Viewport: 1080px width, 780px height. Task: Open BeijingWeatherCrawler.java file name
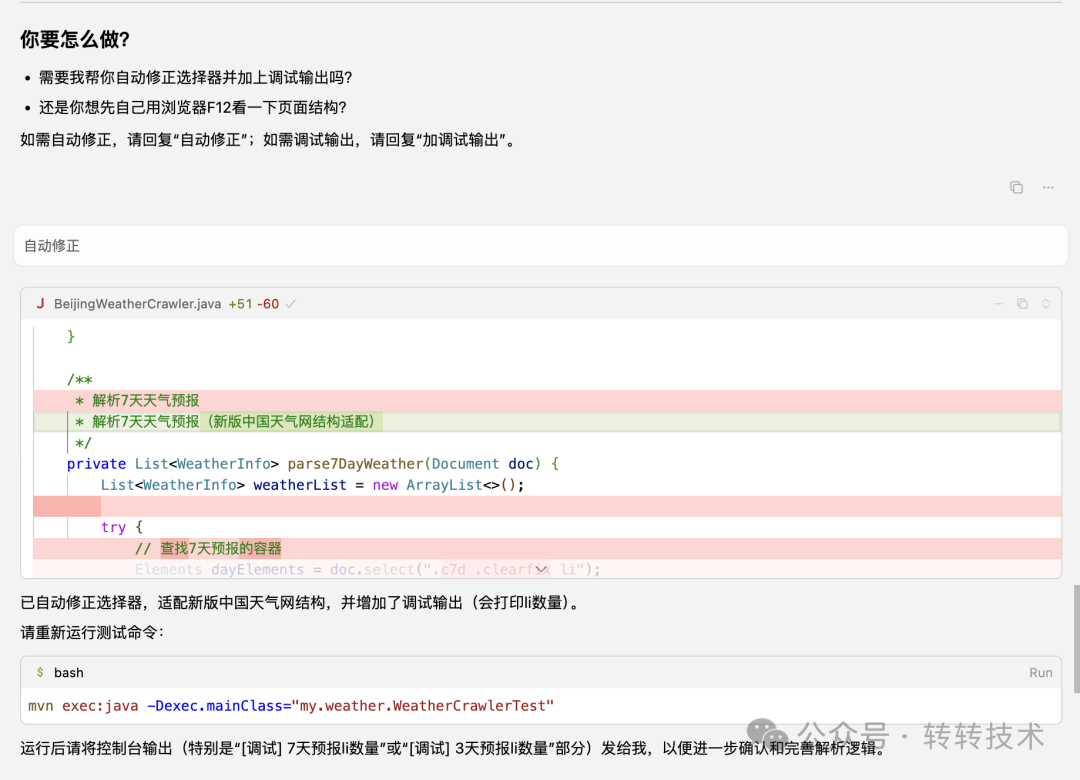[138, 304]
